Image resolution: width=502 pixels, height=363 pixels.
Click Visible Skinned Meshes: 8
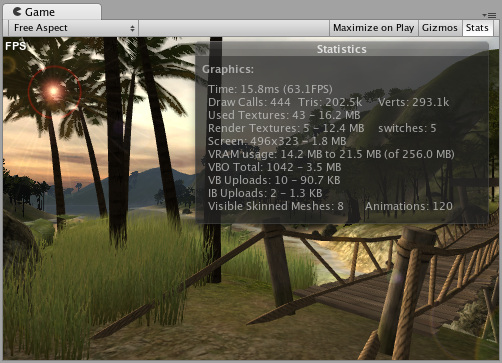(276, 206)
